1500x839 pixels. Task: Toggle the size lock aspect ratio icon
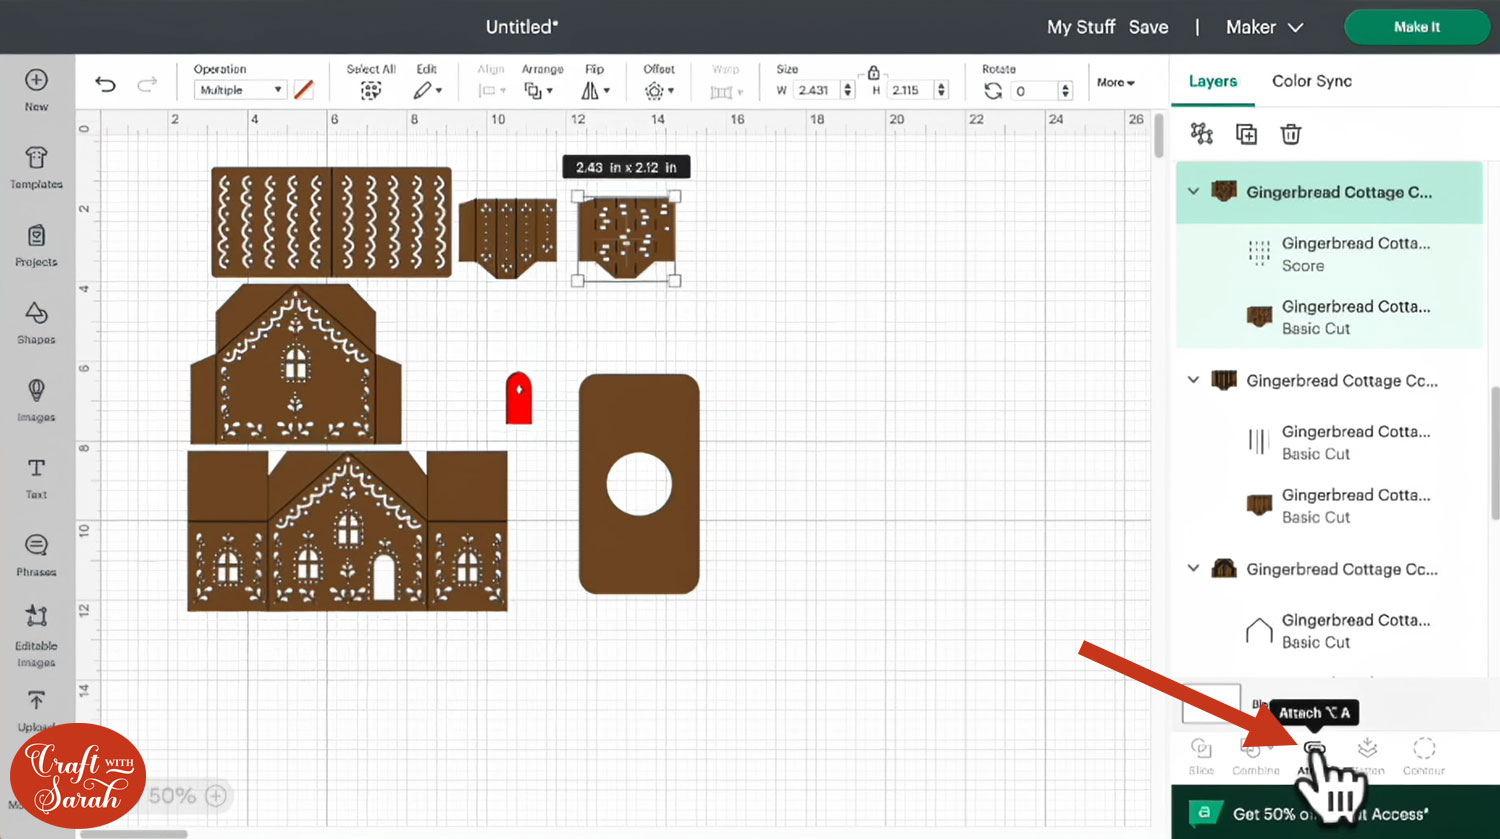pyautogui.click(x=873, y=73)
